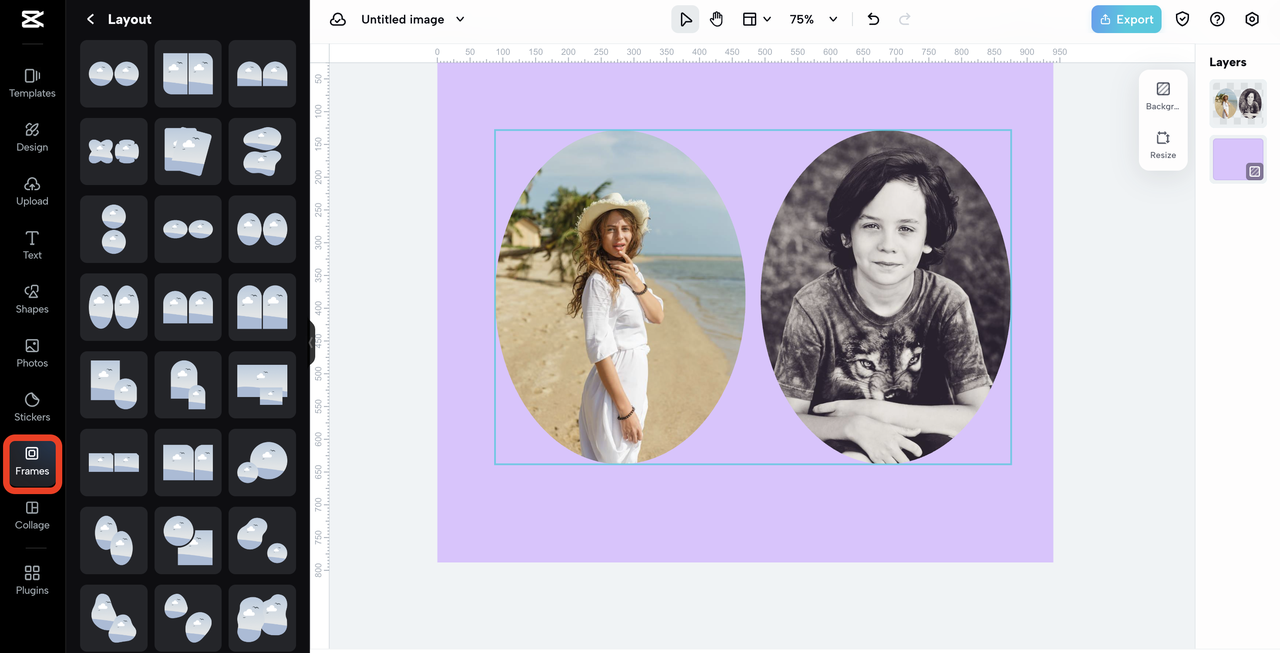1280x653 pixels.
Task: Go back from the Layout panel
Action: click(91, 19)
